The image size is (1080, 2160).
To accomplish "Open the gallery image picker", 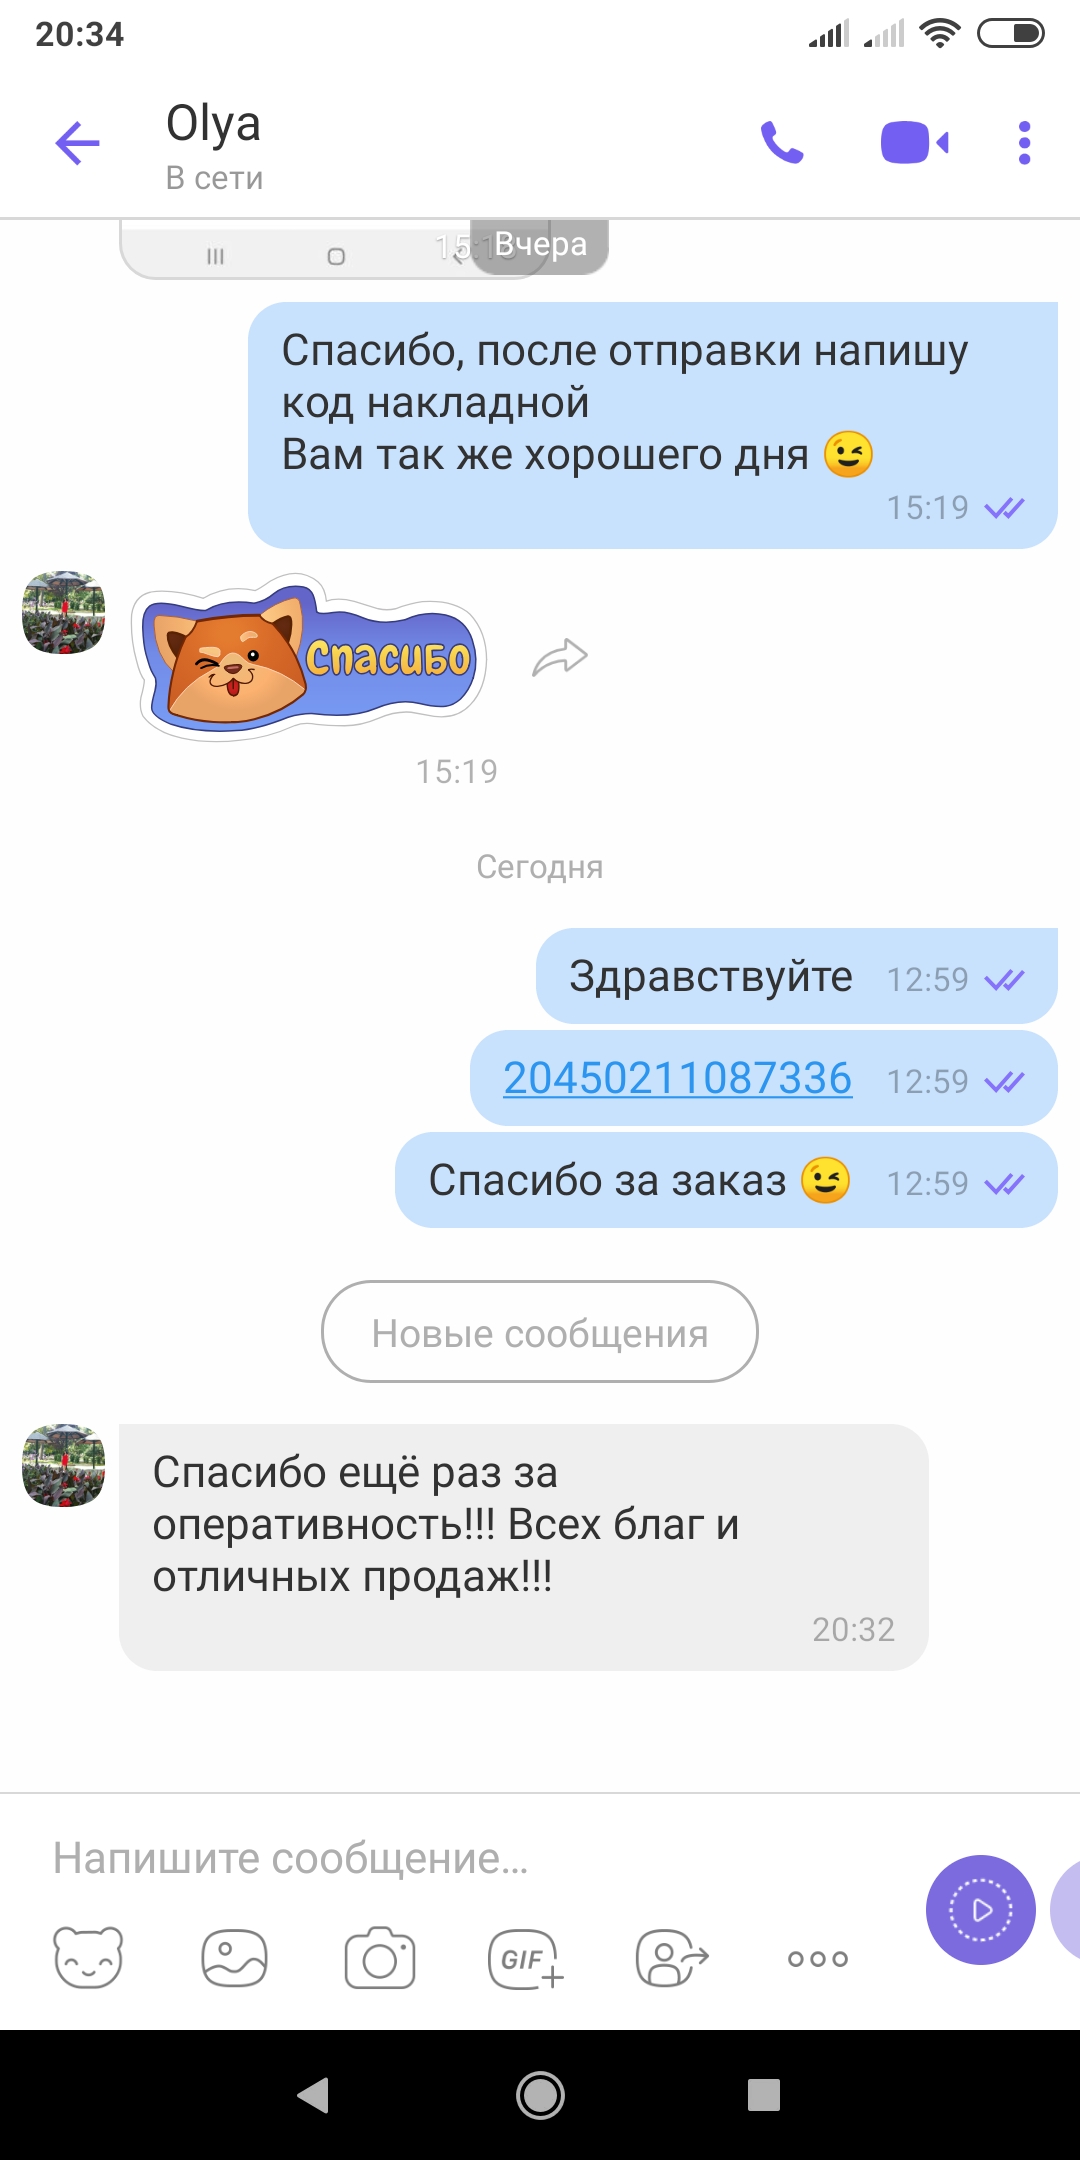I will [234, 1957].
